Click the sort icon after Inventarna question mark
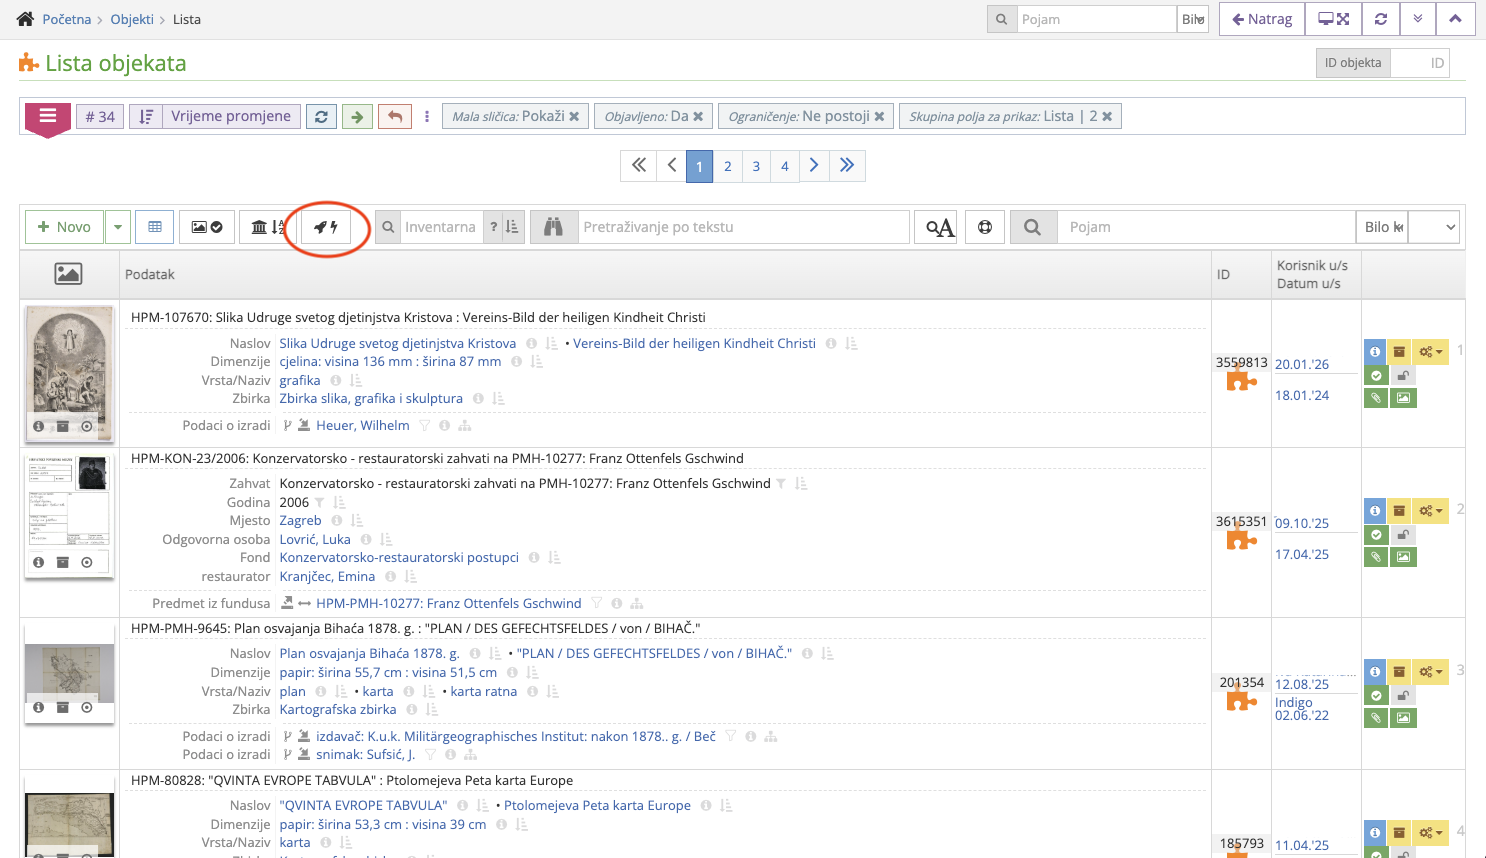1486x858 pixels. pyautogui.click(x=512, y=227)
